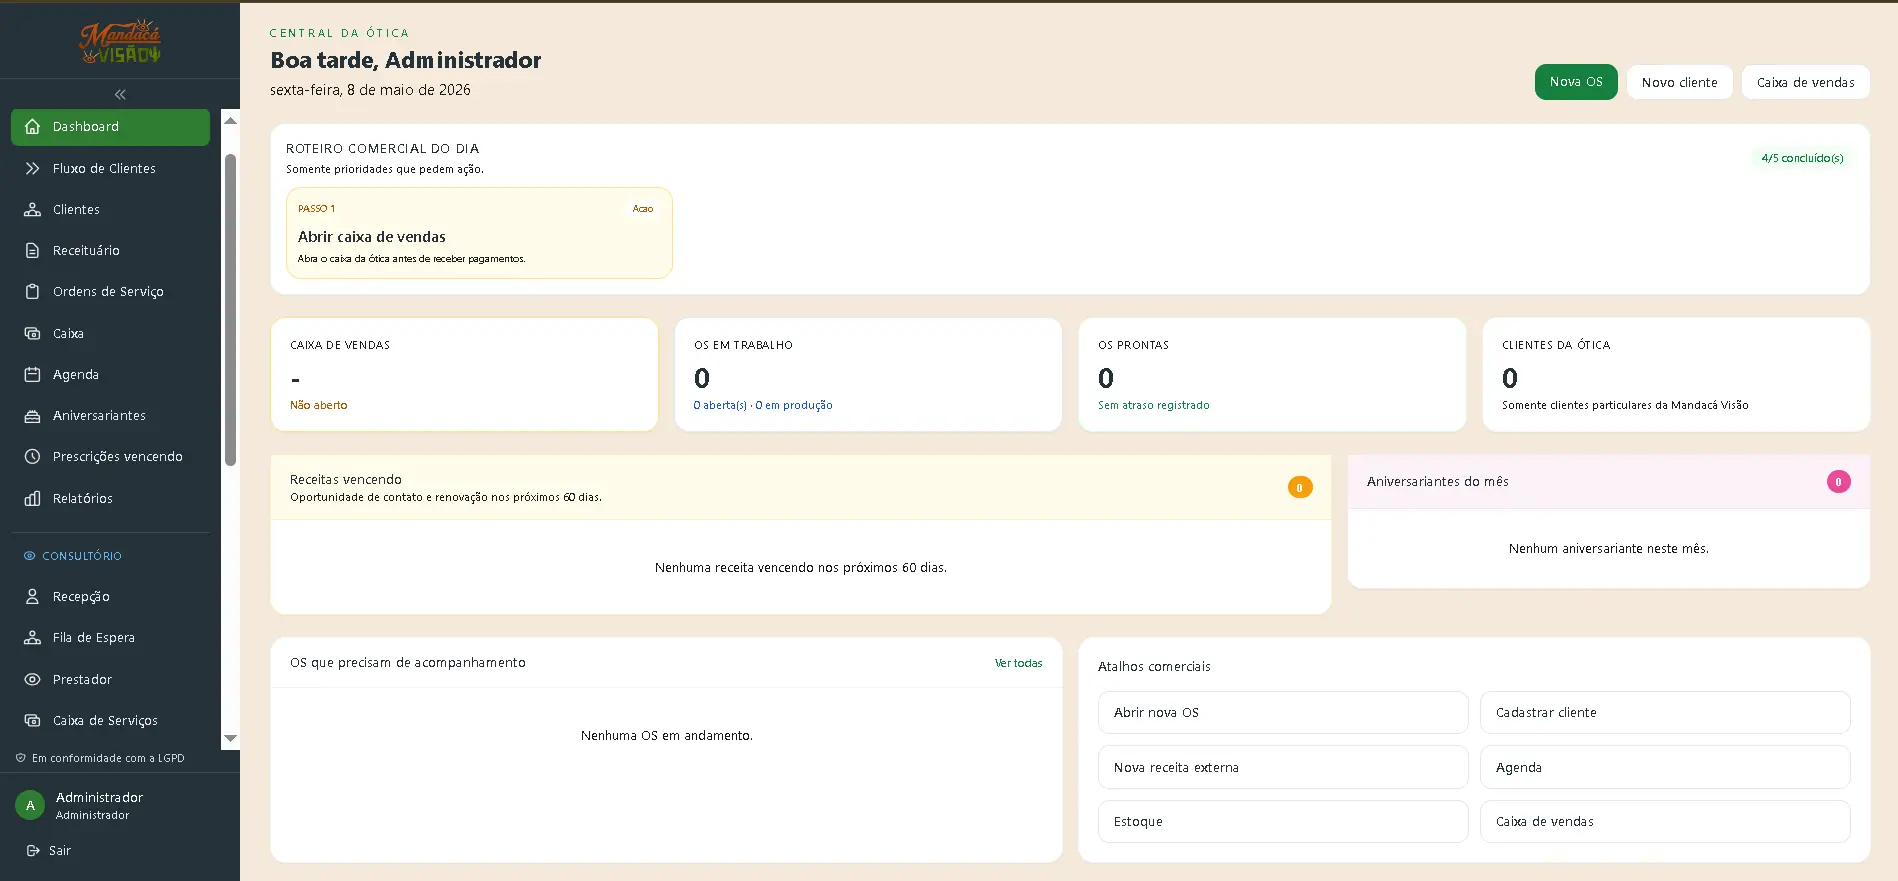1898x881 pixels.
Task: Click the green Nova OS button
Action: pos(1576,82)
